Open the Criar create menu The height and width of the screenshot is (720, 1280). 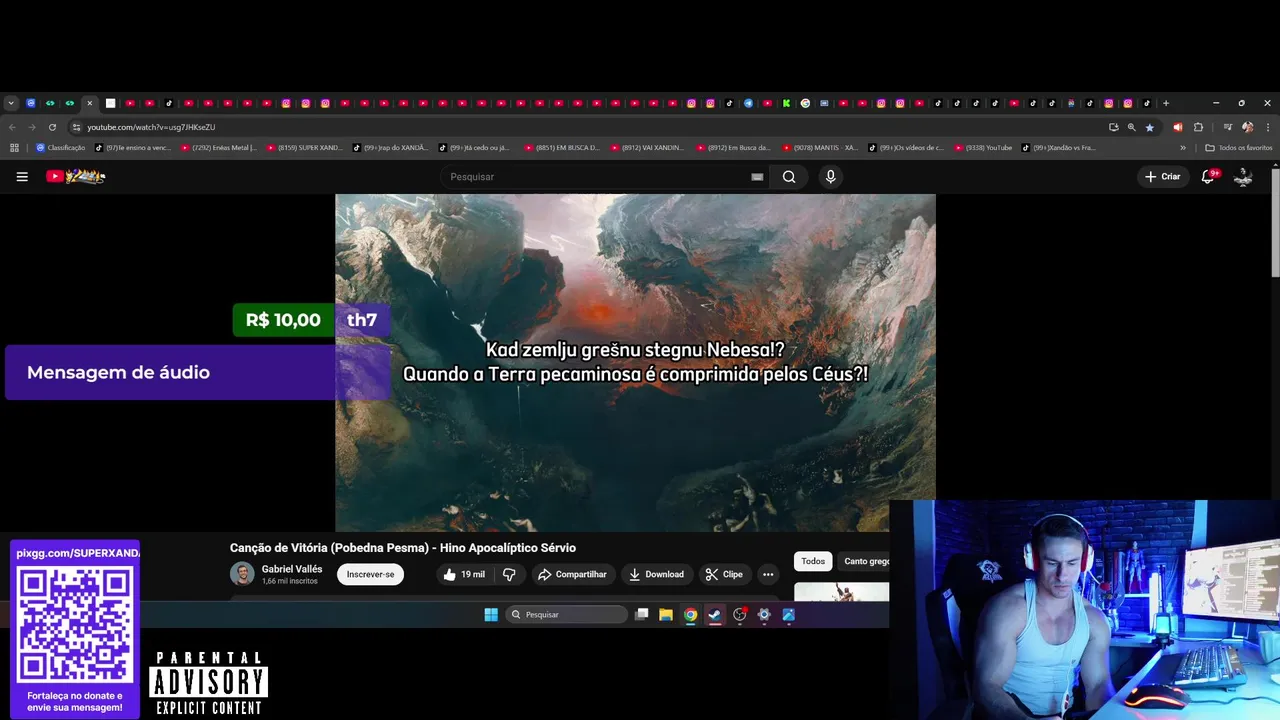coord(1163,177)
